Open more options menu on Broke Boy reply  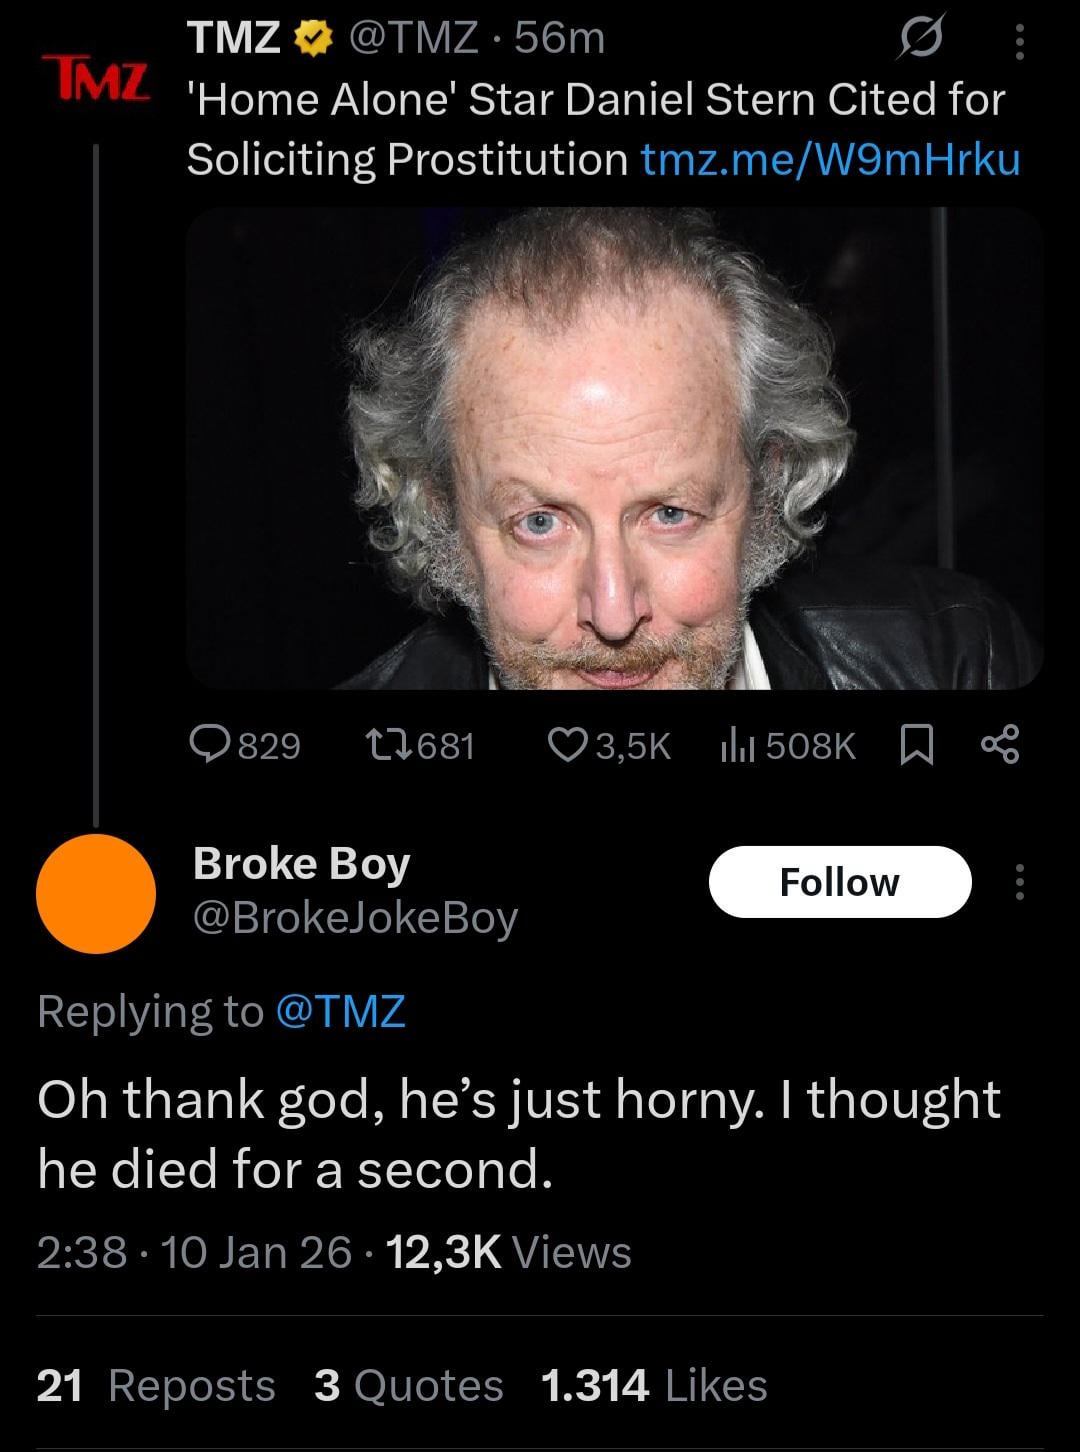(x=1019, y=882)
